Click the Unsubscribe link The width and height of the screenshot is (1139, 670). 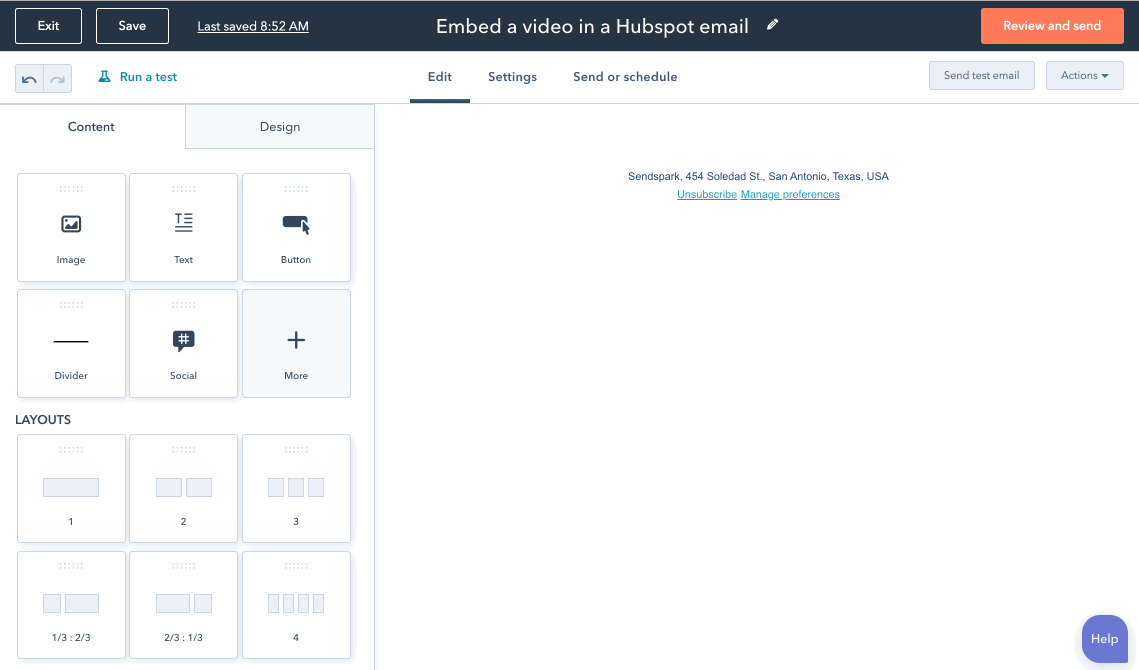point(707,194)
